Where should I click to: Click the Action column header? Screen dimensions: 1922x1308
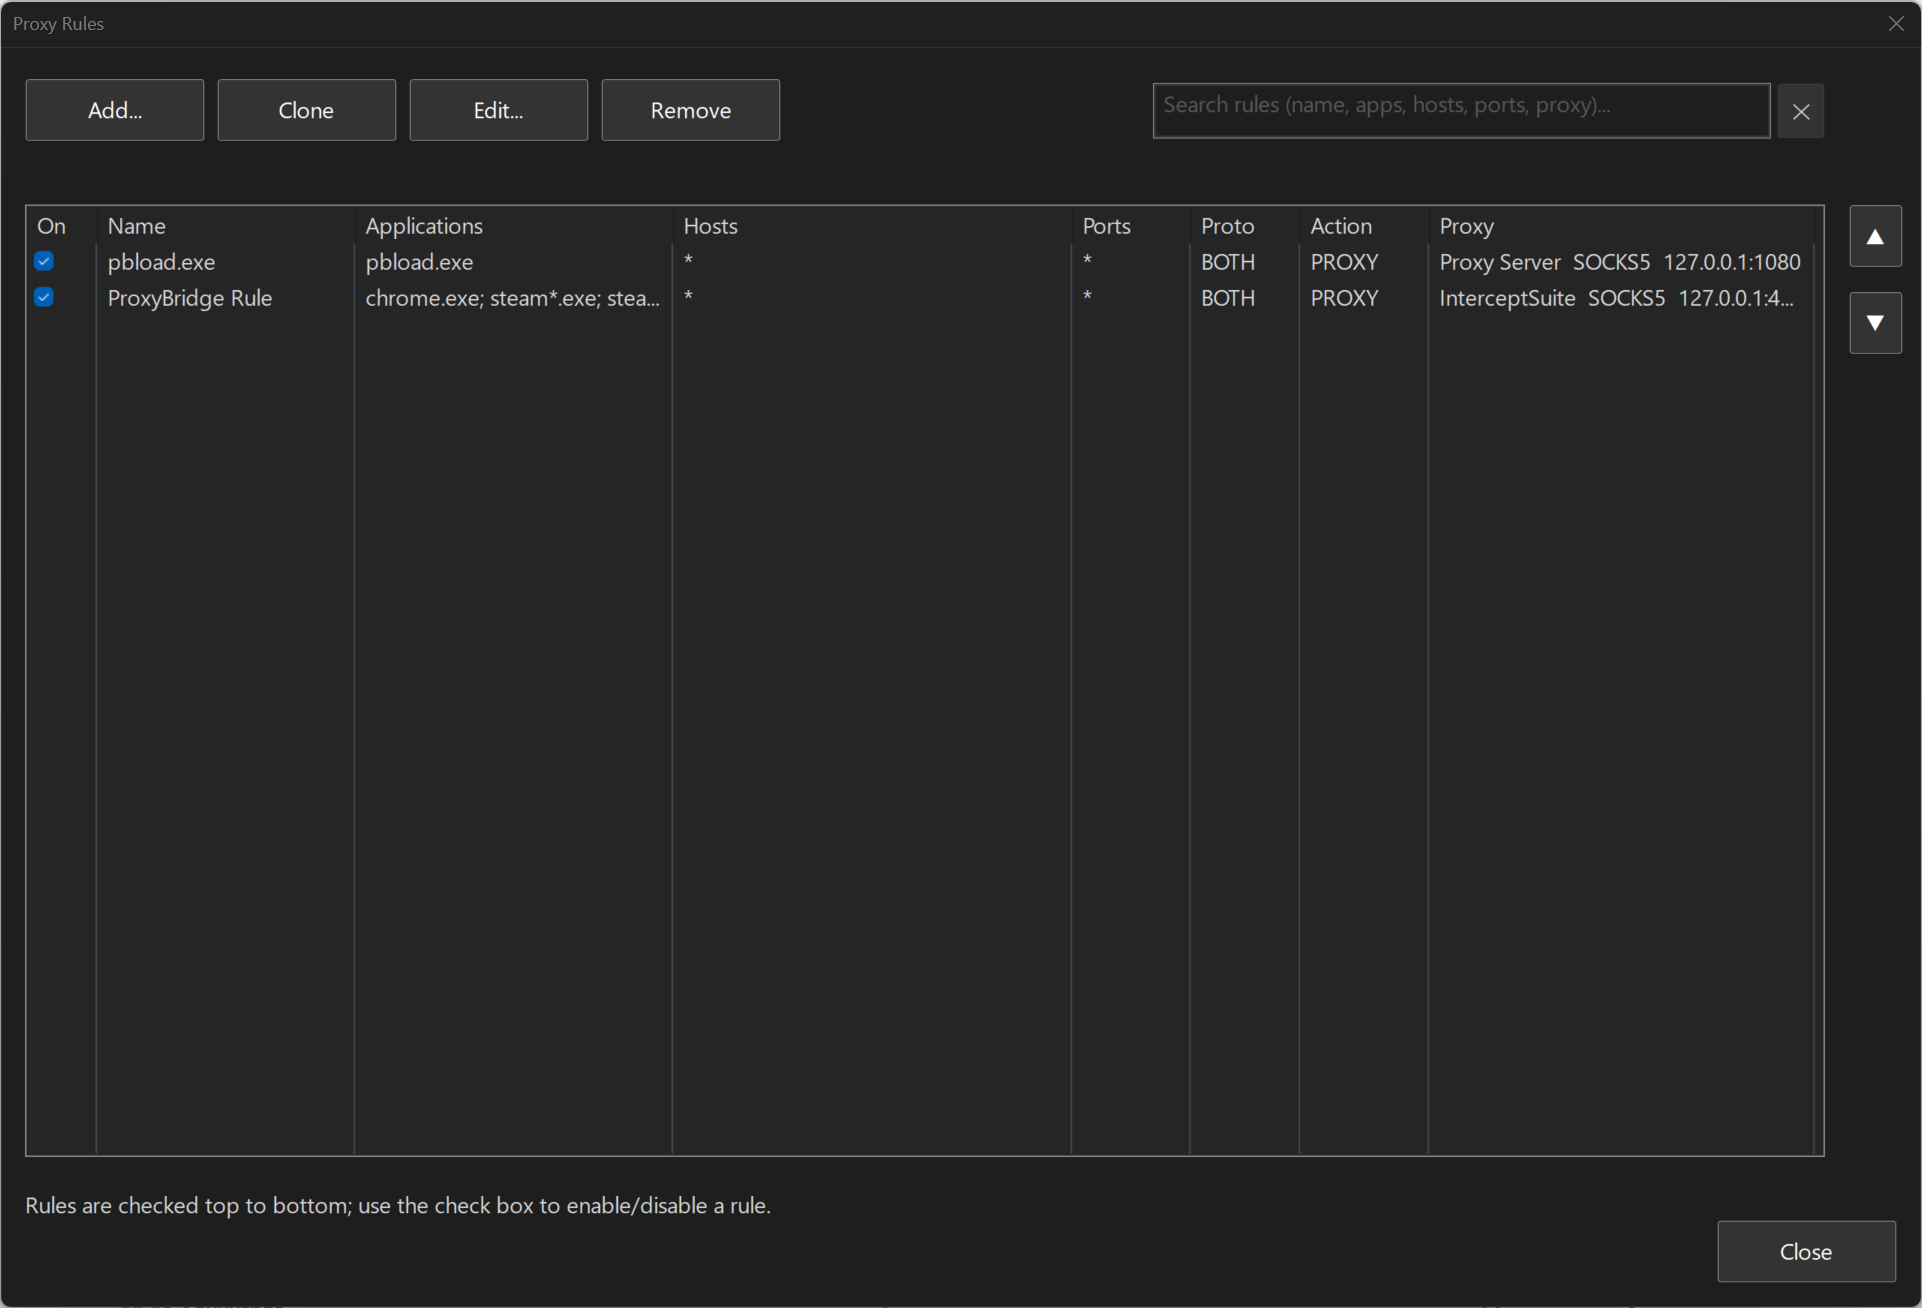tap(1364, 226)
